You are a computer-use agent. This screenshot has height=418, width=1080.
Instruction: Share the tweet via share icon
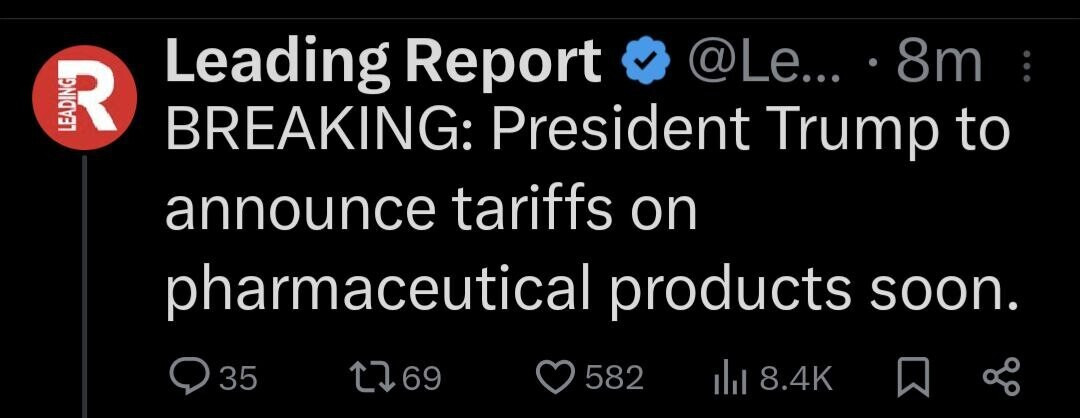tap(1001, 377)
